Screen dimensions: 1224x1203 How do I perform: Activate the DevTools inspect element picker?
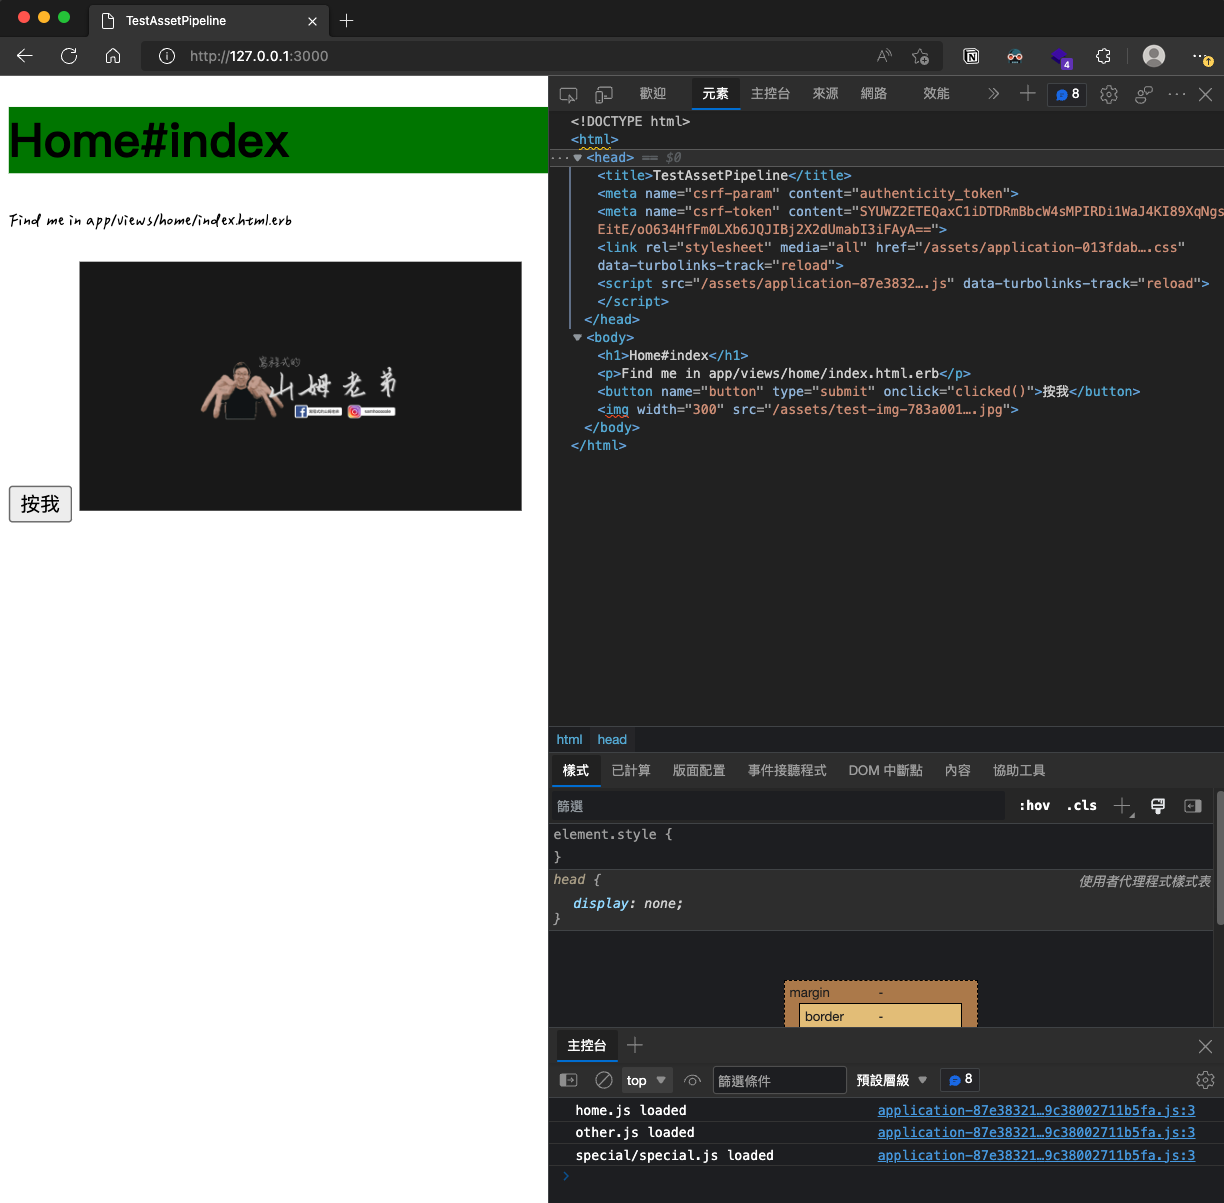pos(568,94)
